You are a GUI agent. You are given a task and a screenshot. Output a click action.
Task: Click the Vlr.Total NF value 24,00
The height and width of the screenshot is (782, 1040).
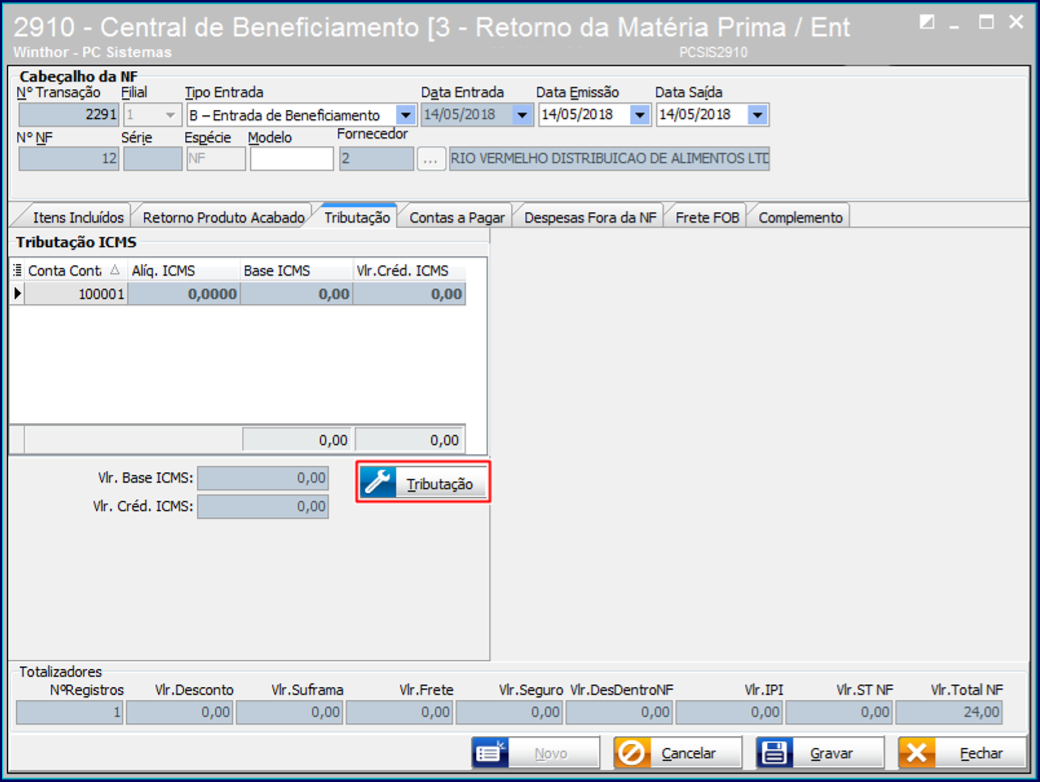point(948,712)
